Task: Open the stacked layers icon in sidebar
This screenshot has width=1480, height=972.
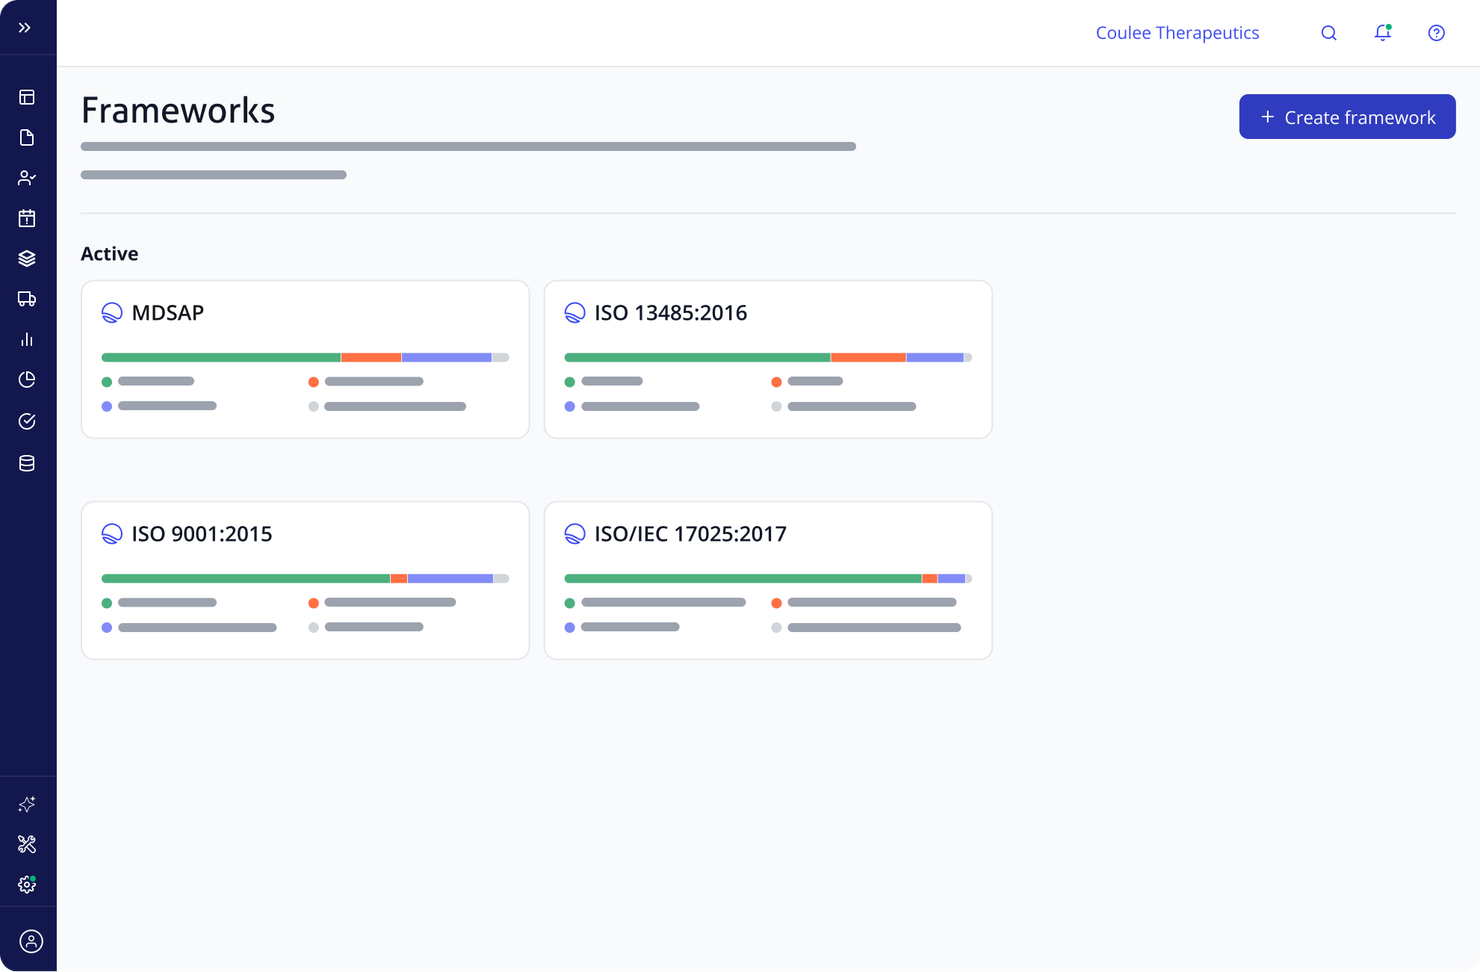Action: 27,258
